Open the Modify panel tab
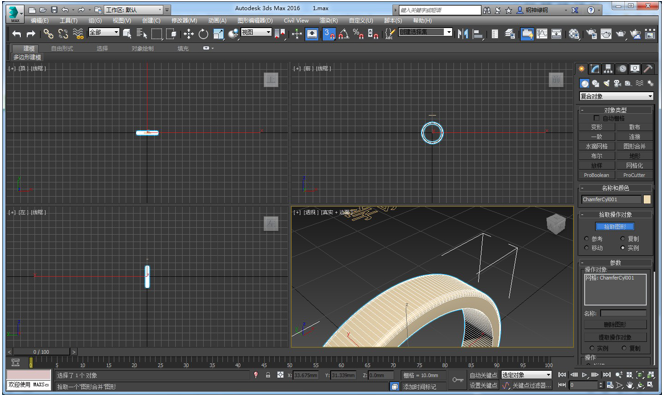 click(595, 69)
